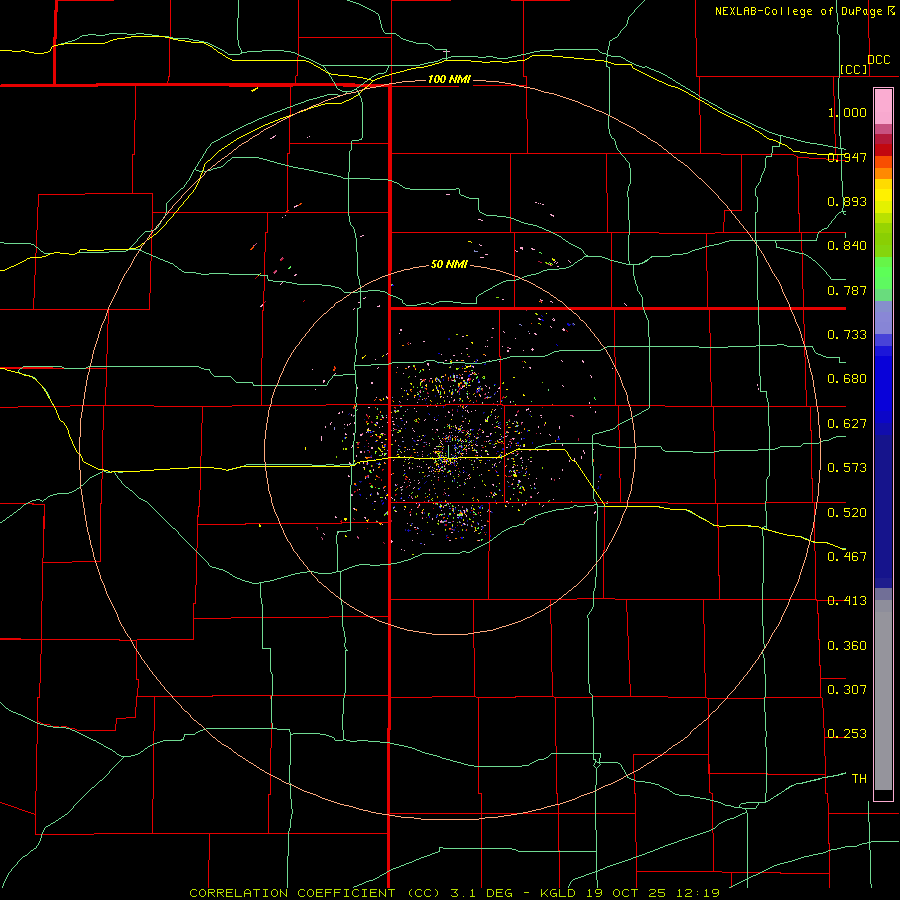Click the 50 NMI range ring label
The image size is (900, 900).
[x=449, y=264]
